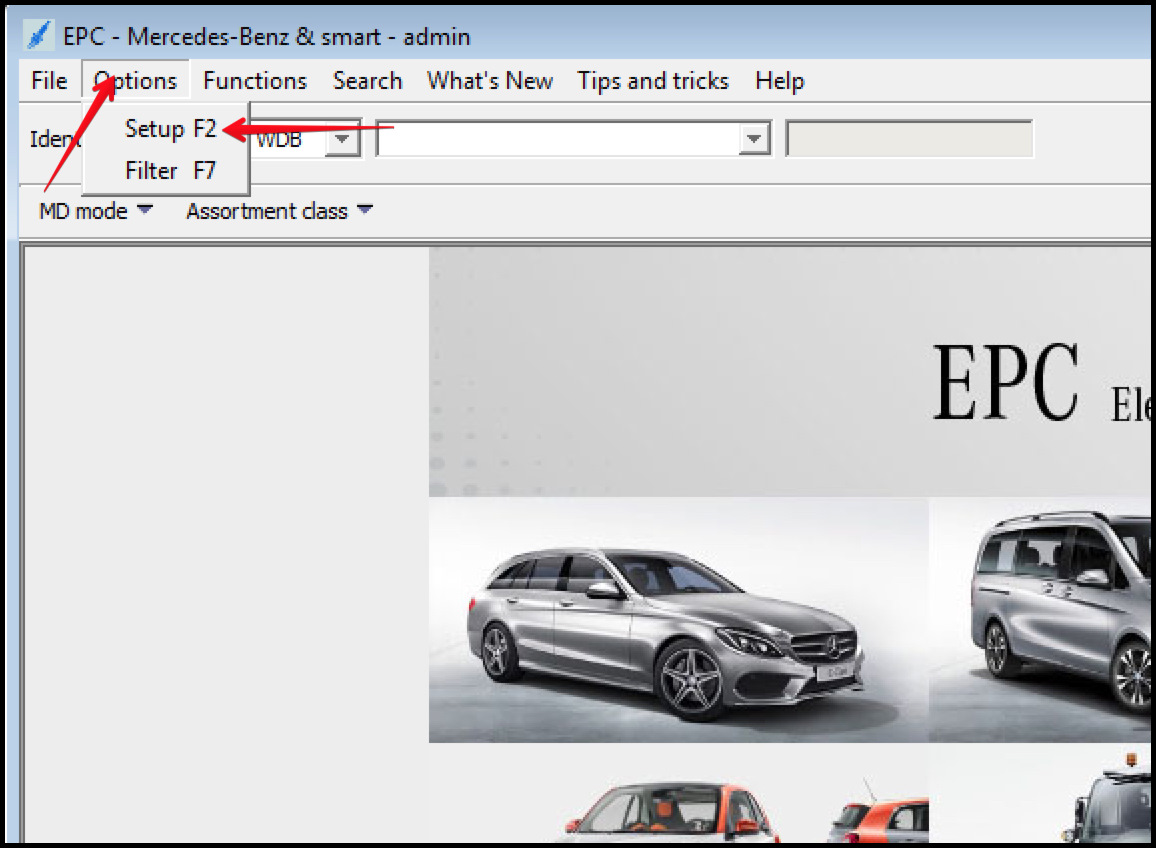Click the EPC splash screen logo
This screenshot has height=848, width=1156.
coord(1005,380)
